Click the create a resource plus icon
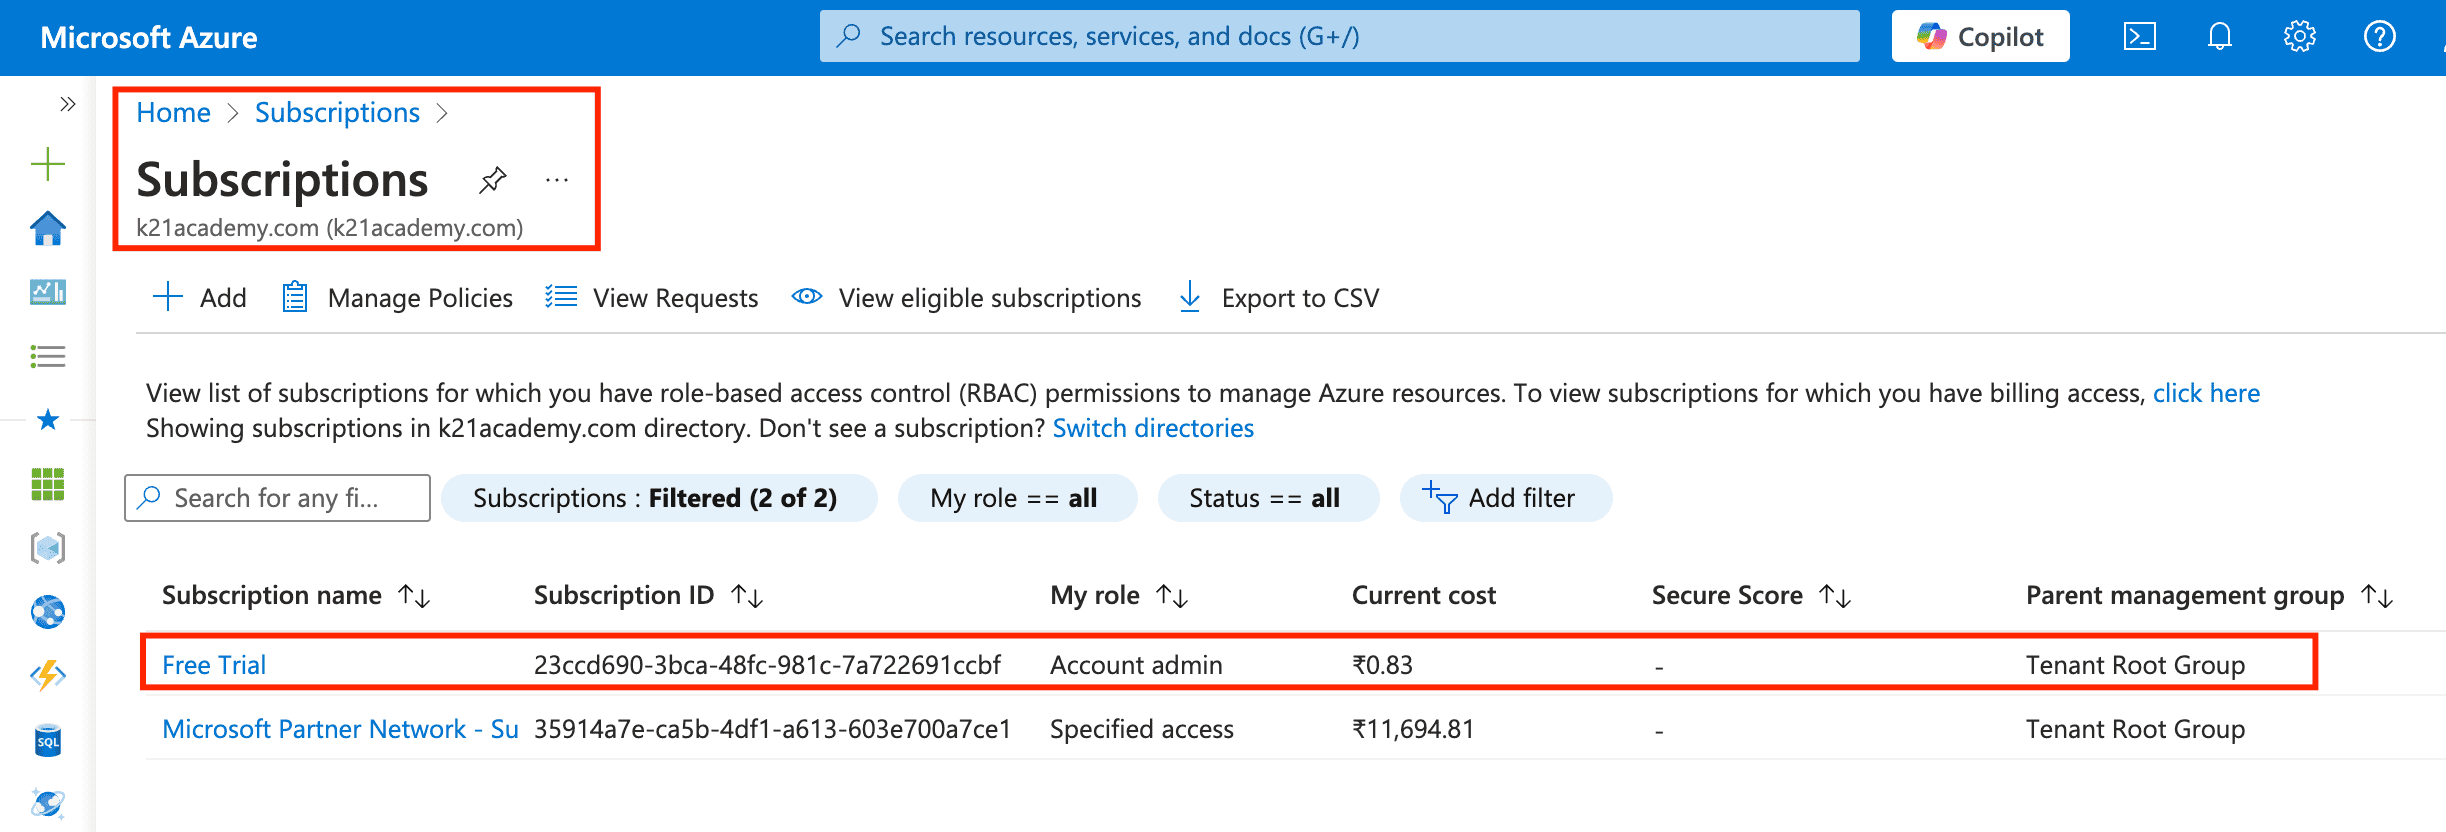Image resolution: width=2446 pixels, height=832 pixels. [x=47, y=164]
